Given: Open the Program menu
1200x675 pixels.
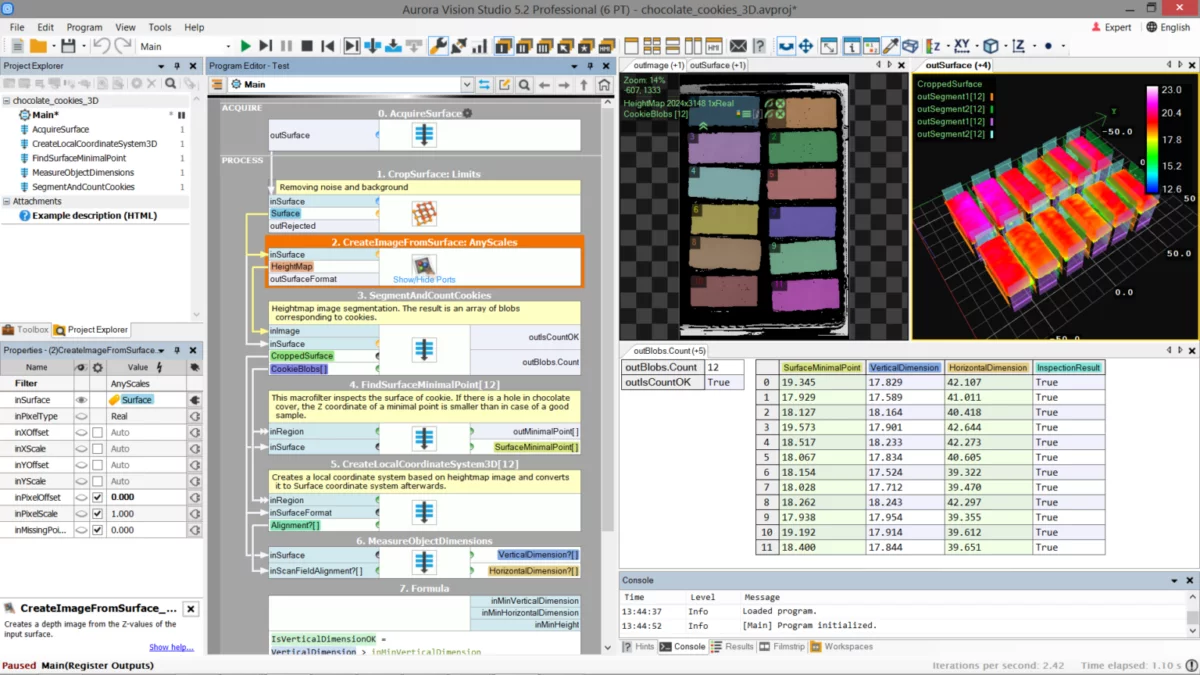Looking at the screenshot, I should [x=85, y=27].
